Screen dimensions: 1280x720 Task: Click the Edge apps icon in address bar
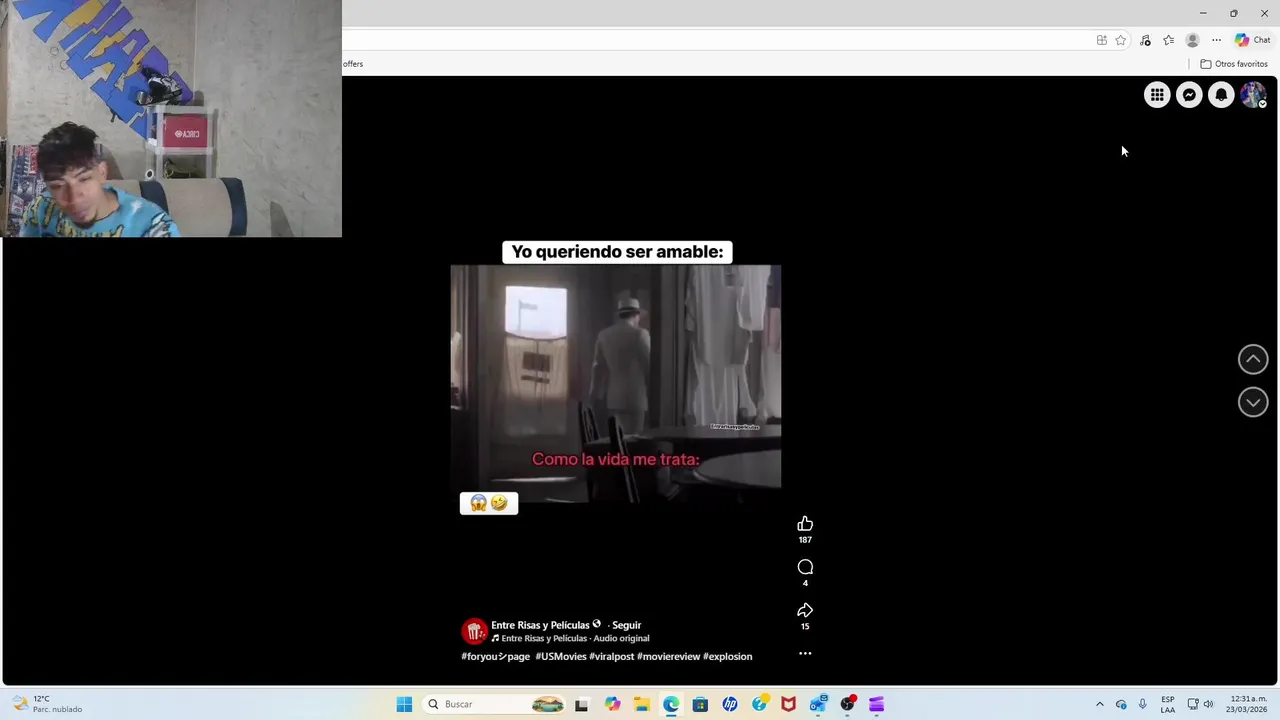pyautogui.click(x=1101, y=40)
